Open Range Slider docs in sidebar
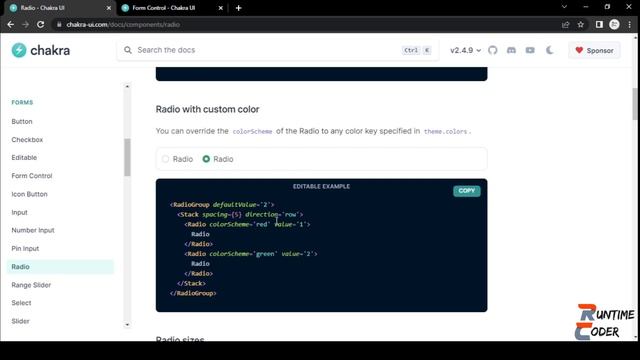The height and width of the screenshot is (360, 640). pos(31,285)
